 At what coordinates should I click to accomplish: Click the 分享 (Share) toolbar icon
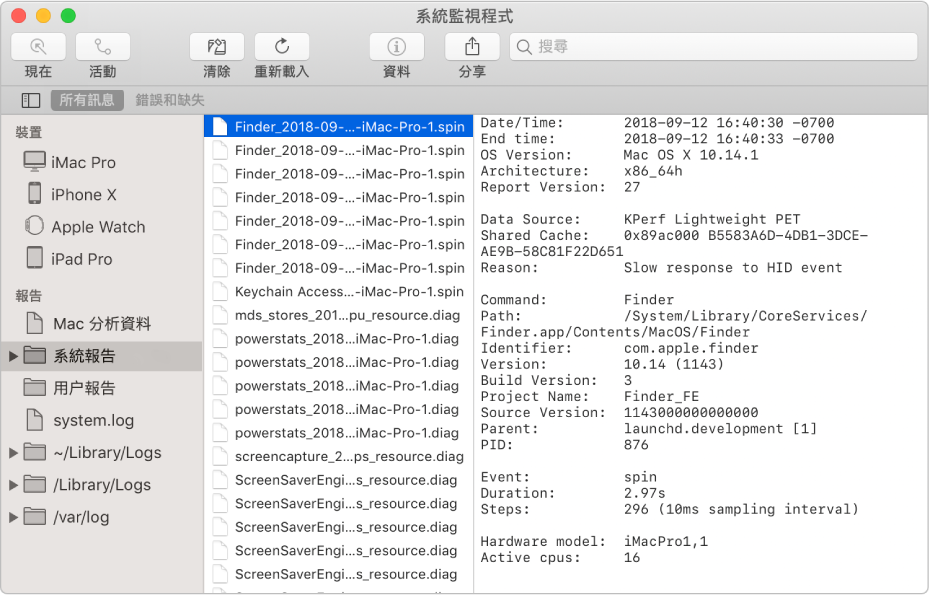472,47
